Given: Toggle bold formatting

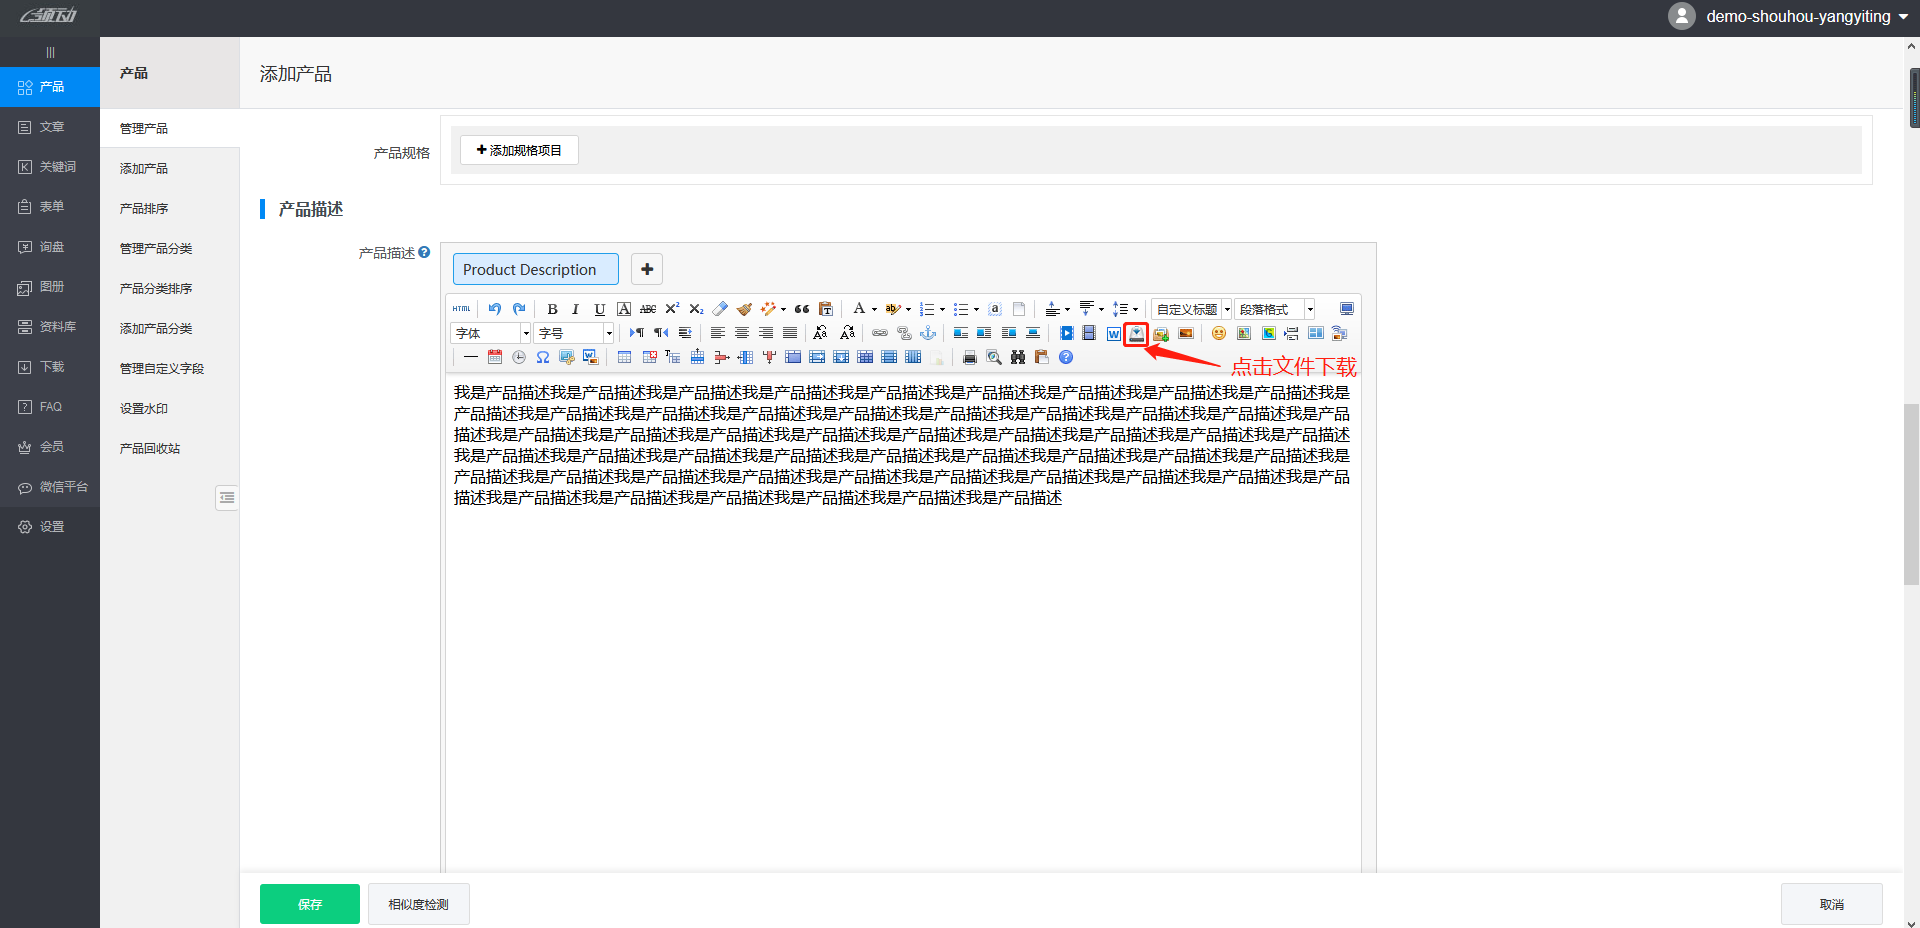Looking at the screenshot, I should pos(552,309).
